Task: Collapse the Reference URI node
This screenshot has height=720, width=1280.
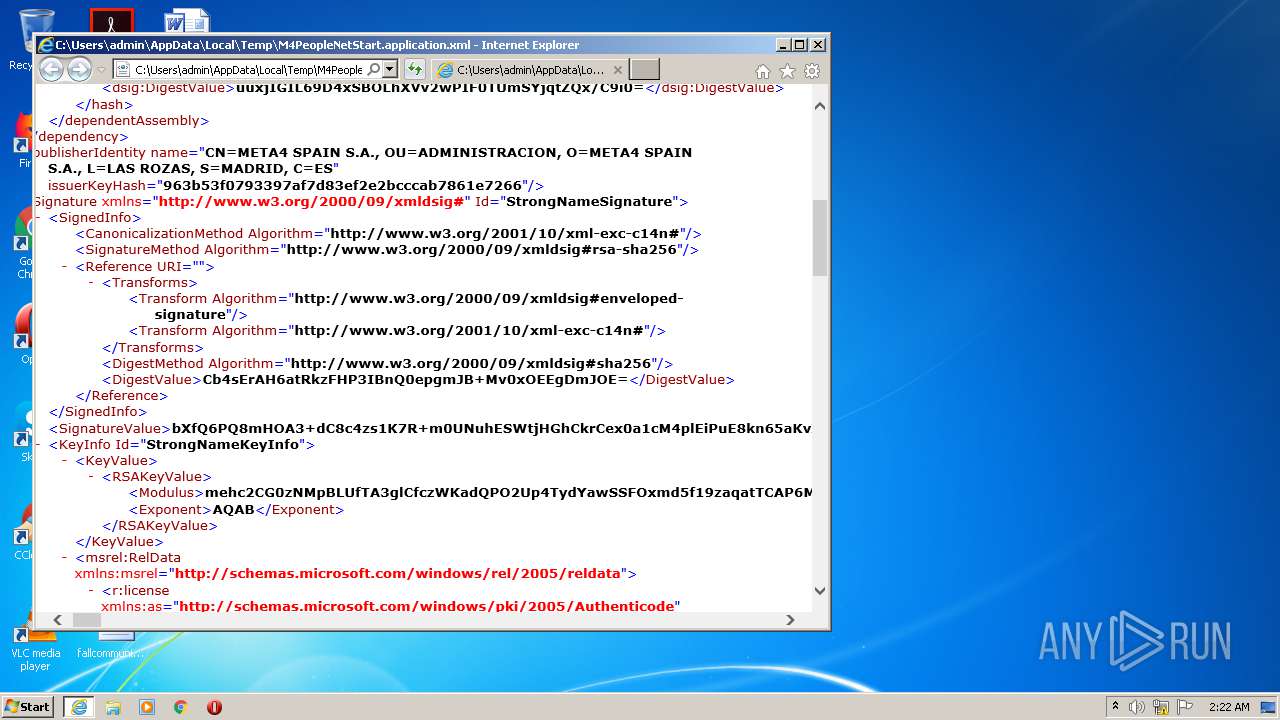Action: (65, 267)
